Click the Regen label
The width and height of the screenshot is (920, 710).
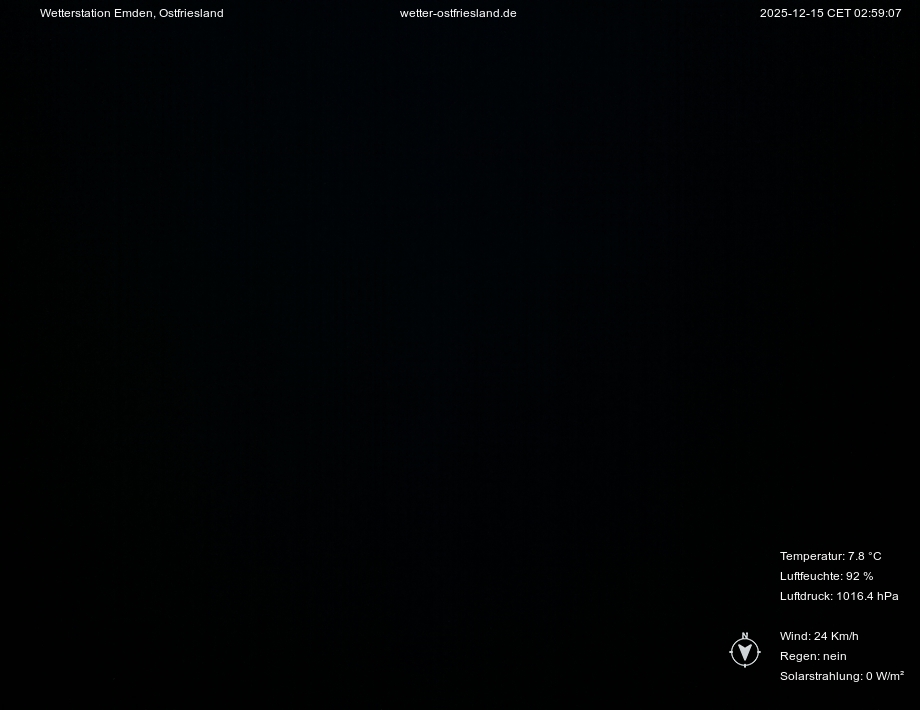click(800, 656)
